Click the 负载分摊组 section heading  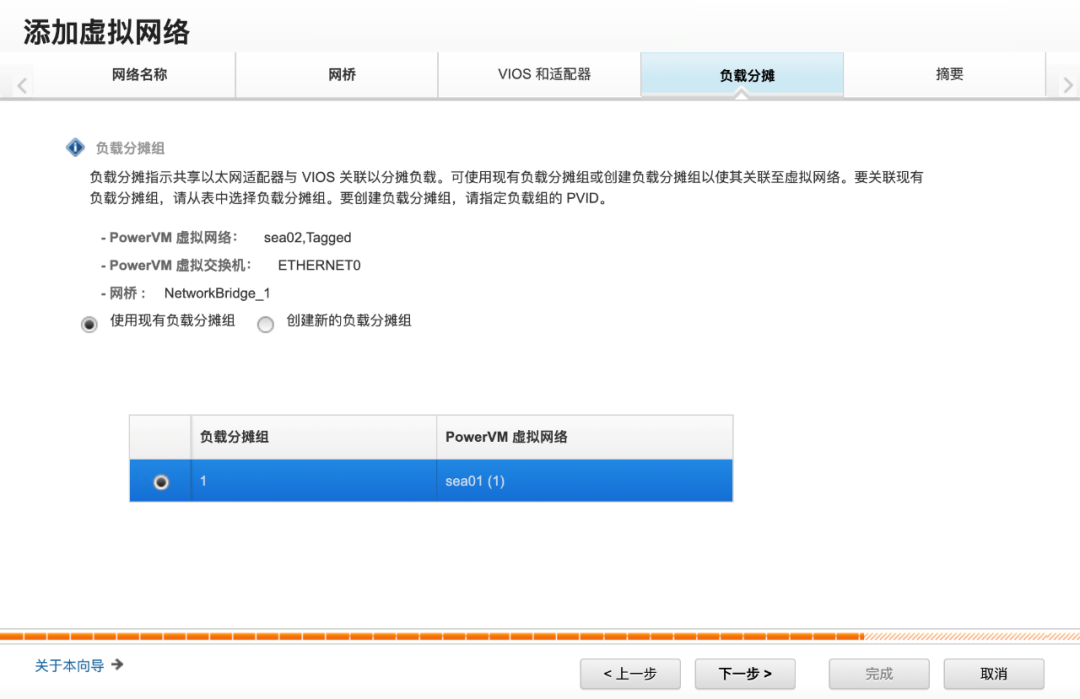[x=130, y=148]
